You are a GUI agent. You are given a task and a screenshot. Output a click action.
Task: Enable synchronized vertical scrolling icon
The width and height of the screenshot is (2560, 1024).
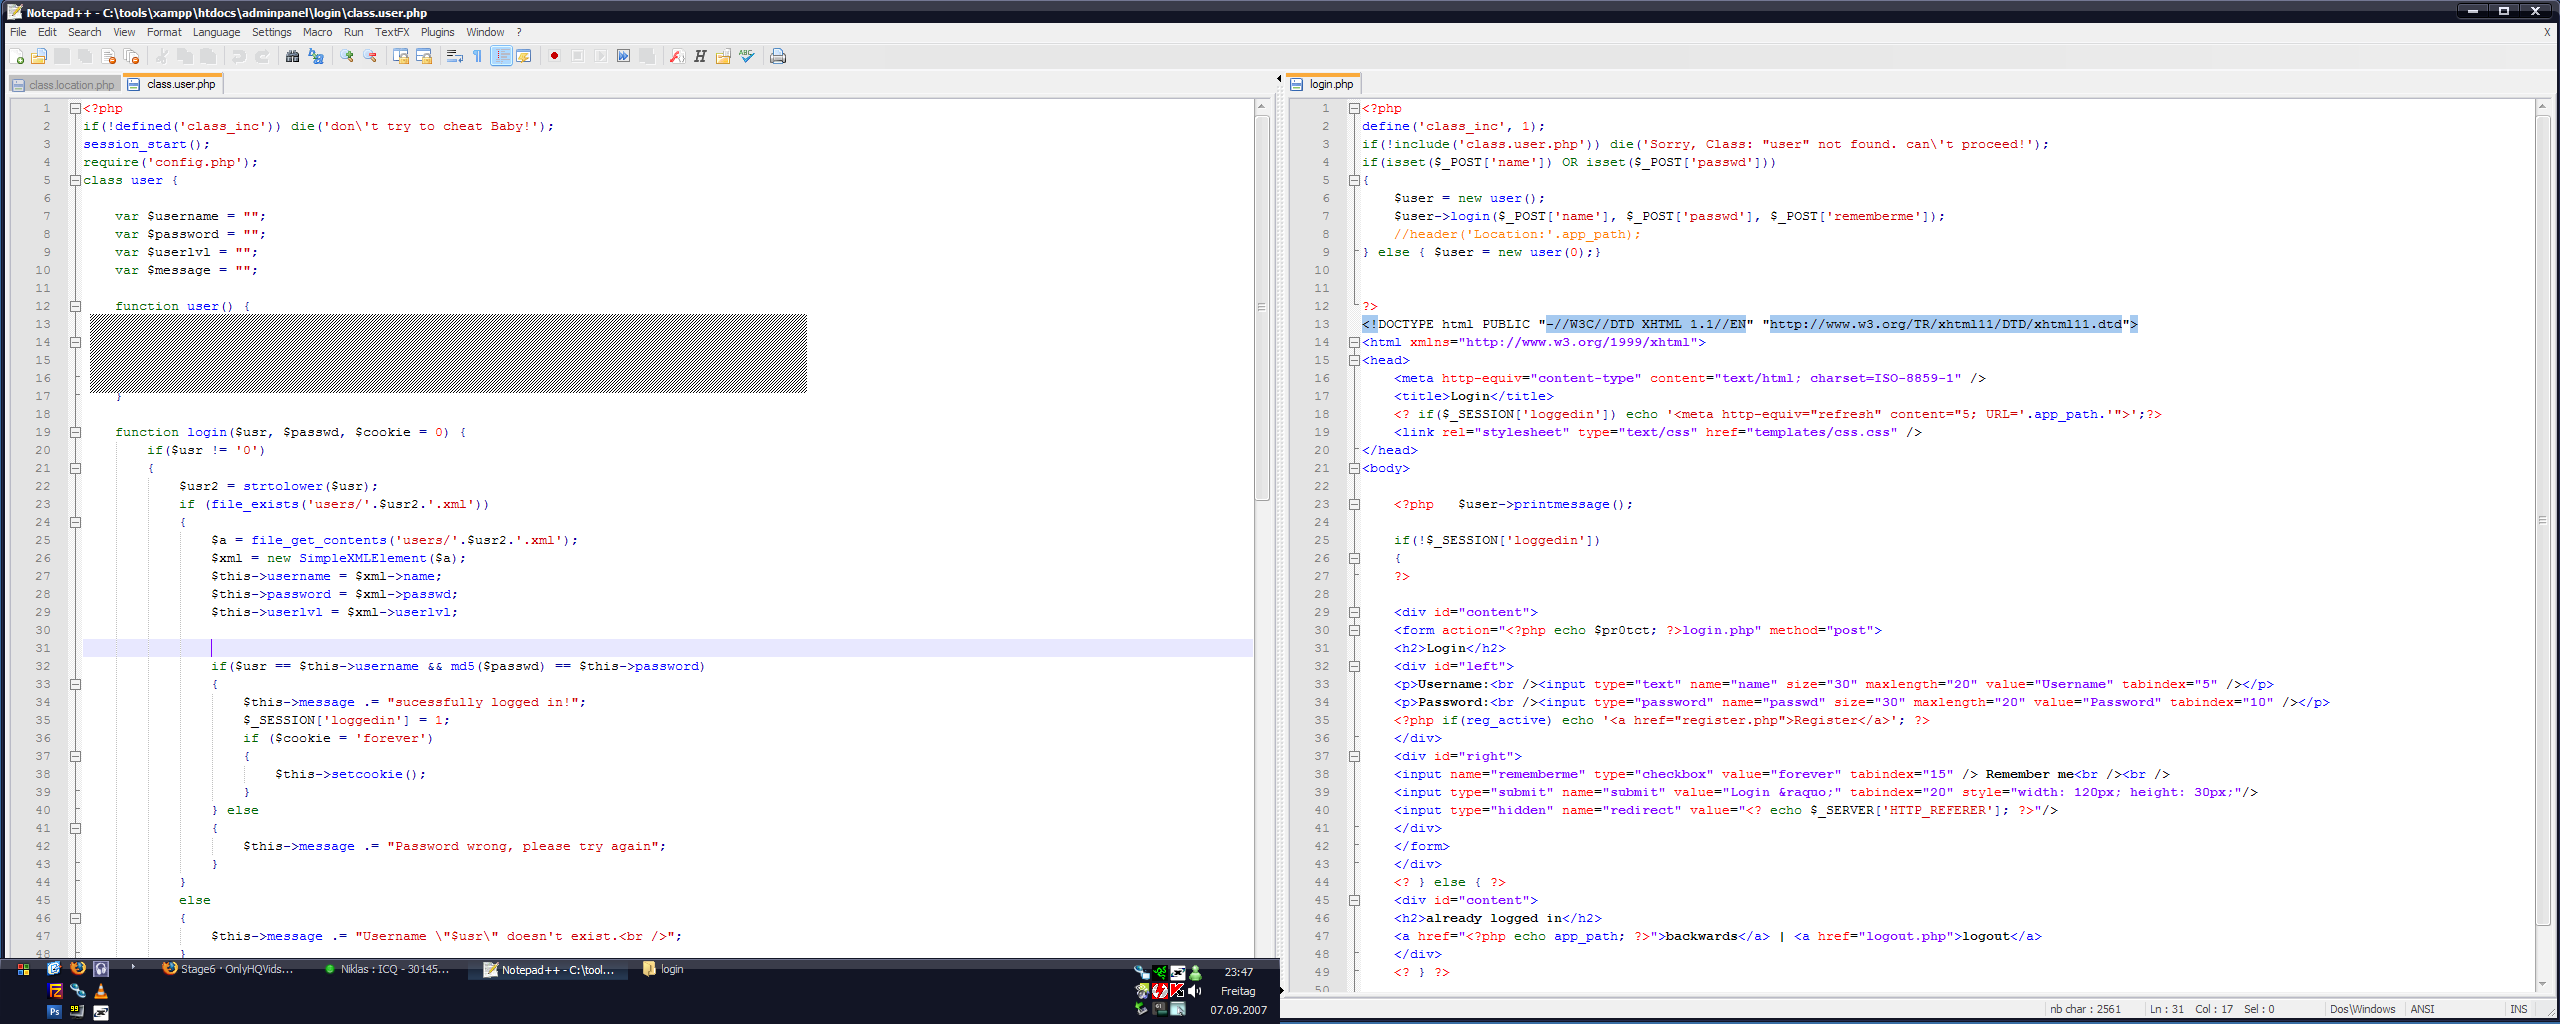coord(401,56)
